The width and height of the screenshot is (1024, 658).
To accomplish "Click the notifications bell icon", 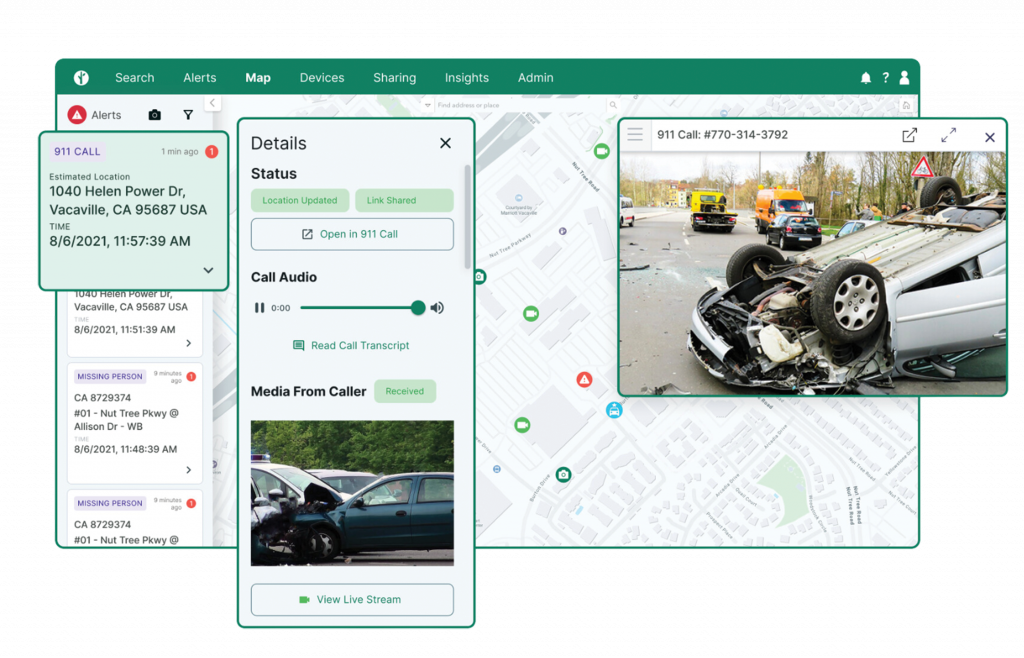I will (866, 78).
